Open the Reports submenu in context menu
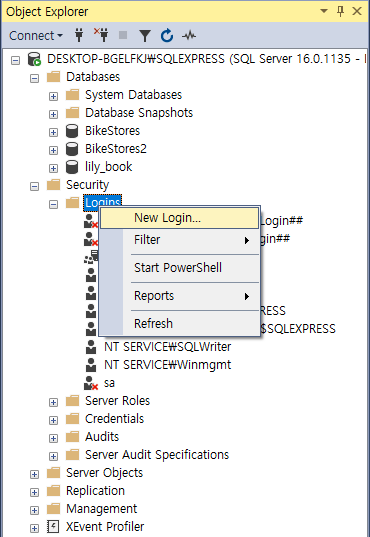Screen dimensions: 370x537 [179, 296]
